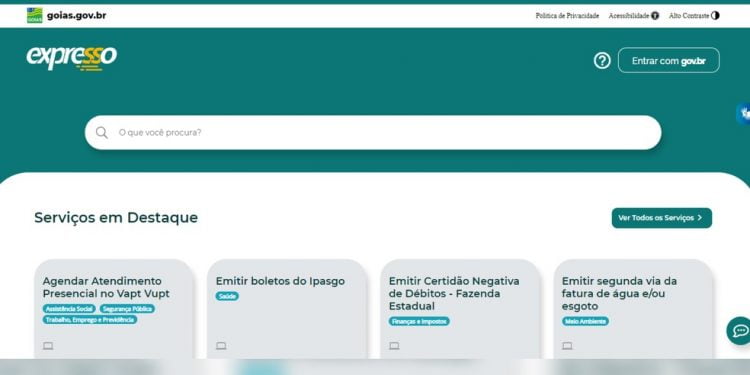Click Ver Todos os Serviços button
The height and width of the screenshot is (375, 750).
pos(662,218)
